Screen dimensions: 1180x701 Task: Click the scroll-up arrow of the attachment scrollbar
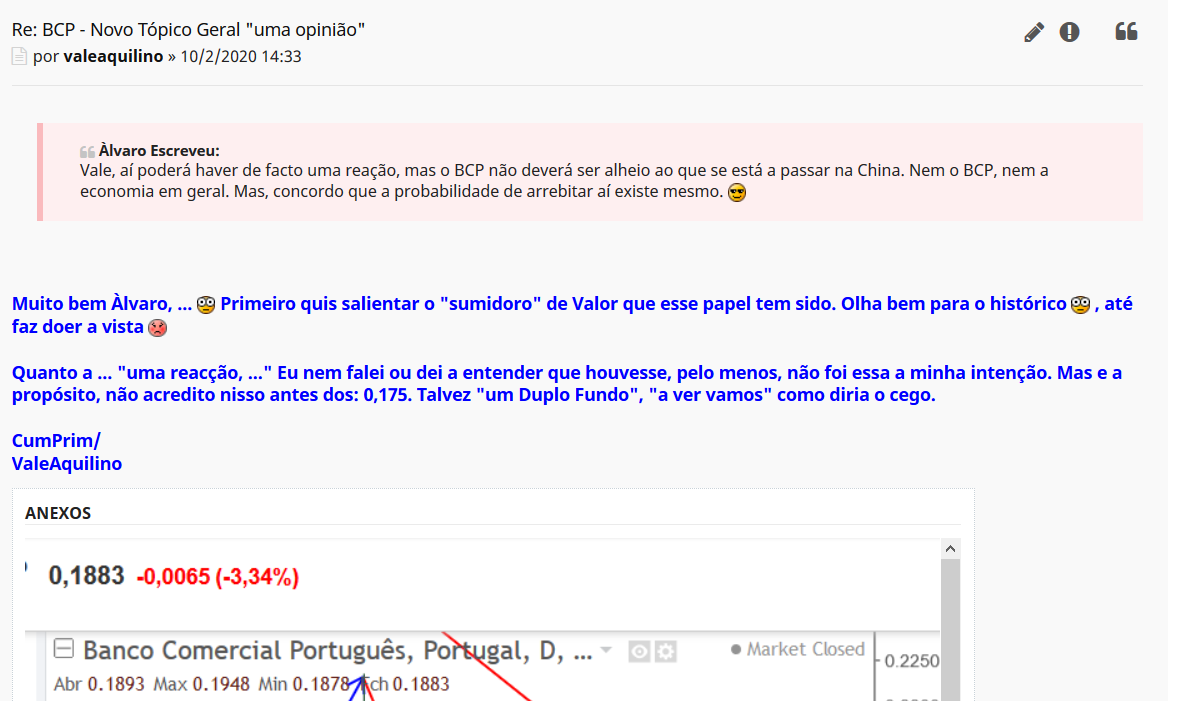tap(950, 549)
